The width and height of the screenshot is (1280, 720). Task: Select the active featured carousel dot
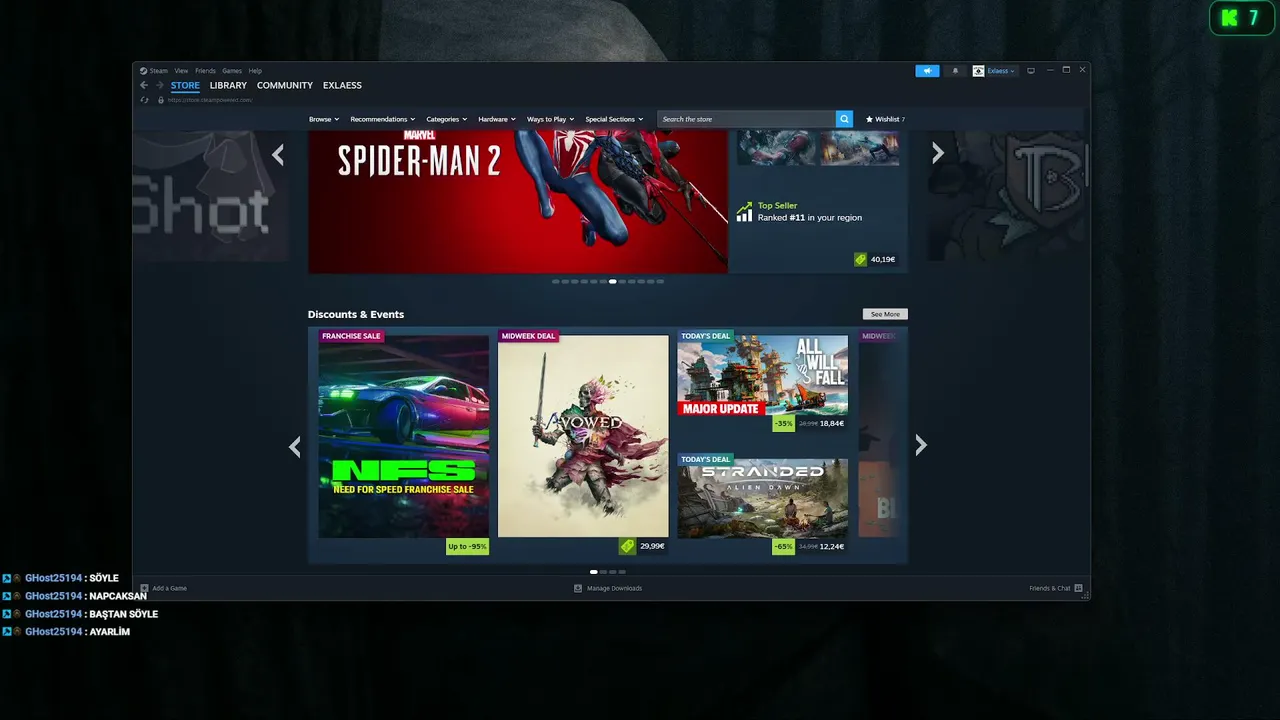tap(612, 282)
